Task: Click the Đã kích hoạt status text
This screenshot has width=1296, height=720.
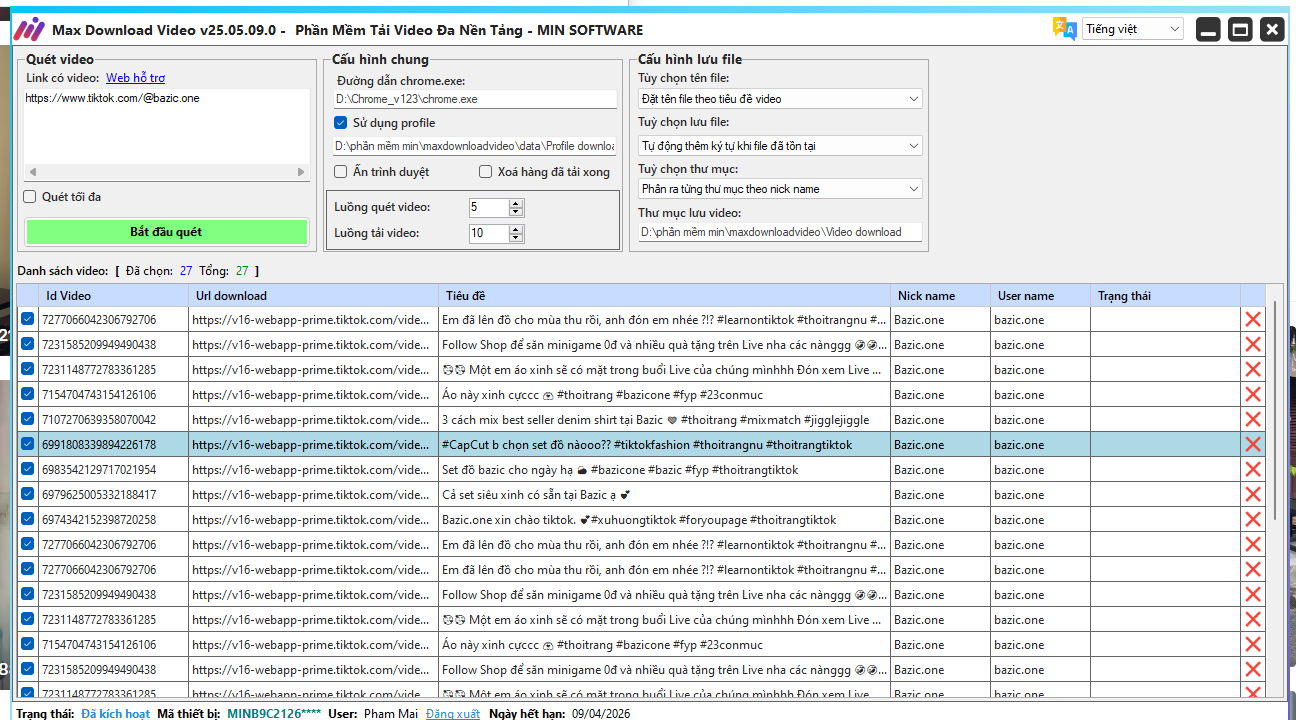Action: click(x=116, y=714)
